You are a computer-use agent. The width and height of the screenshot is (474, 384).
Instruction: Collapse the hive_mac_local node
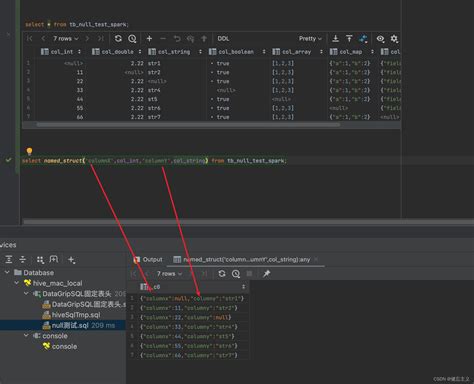click(x=17, y=283)
